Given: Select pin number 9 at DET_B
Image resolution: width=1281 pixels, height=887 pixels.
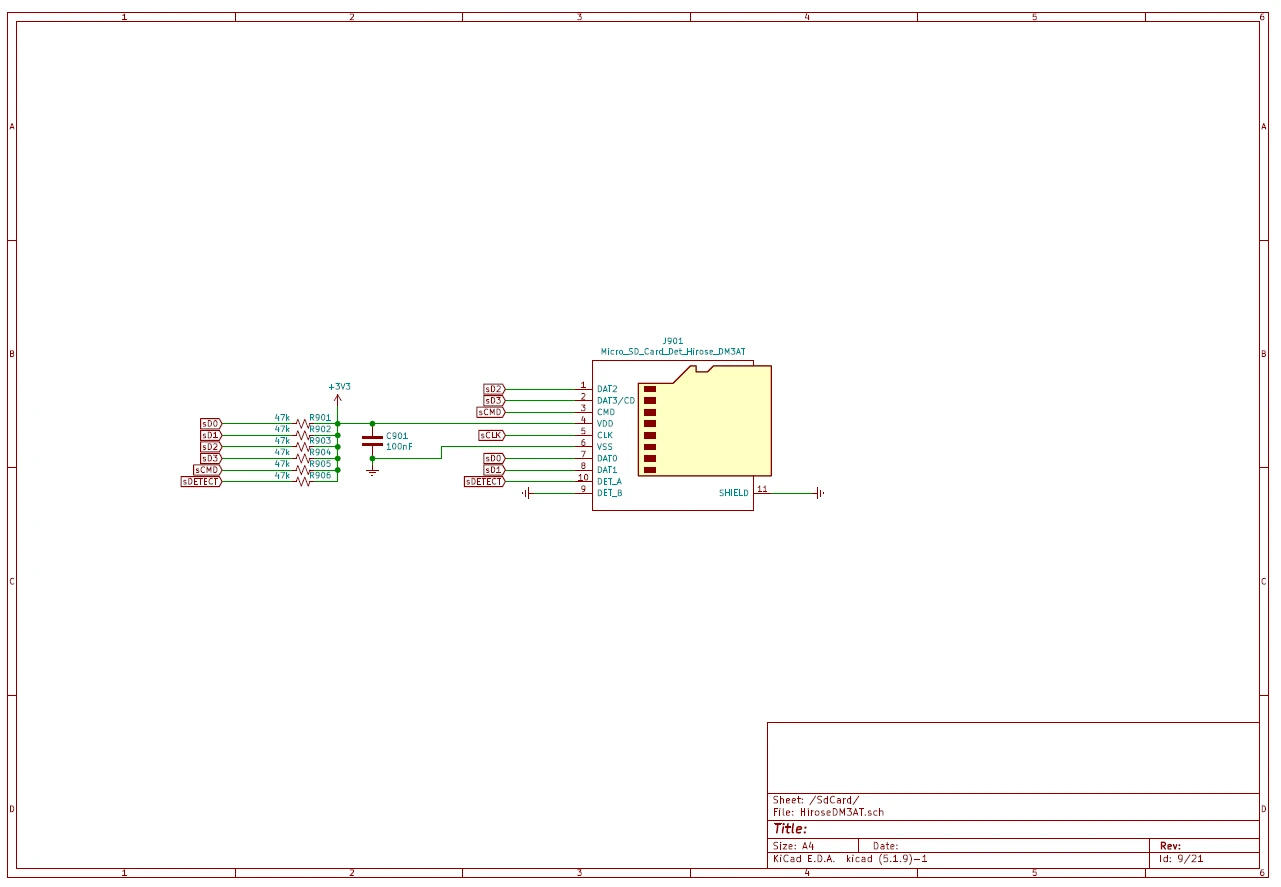Looking at the screenshot, I should click(x=583, y=489).
